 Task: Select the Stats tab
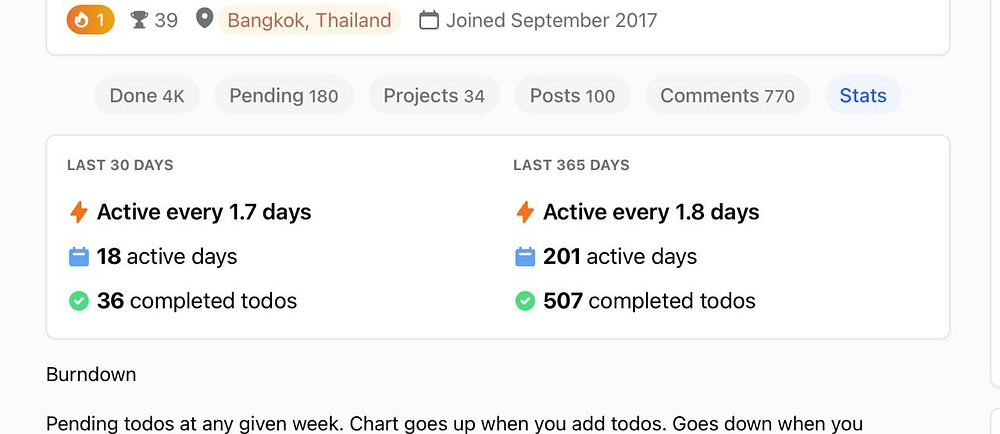point(863,96)
